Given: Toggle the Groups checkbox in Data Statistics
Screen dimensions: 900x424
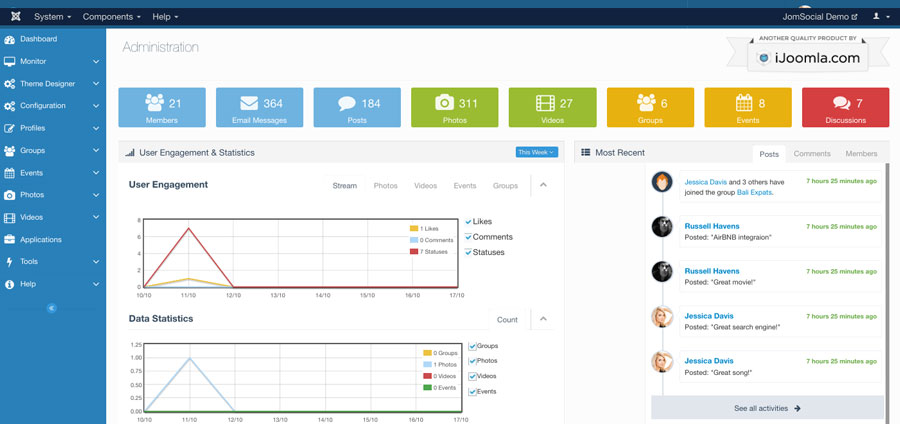Looking at the screenshot, I should tap(472, 346).
